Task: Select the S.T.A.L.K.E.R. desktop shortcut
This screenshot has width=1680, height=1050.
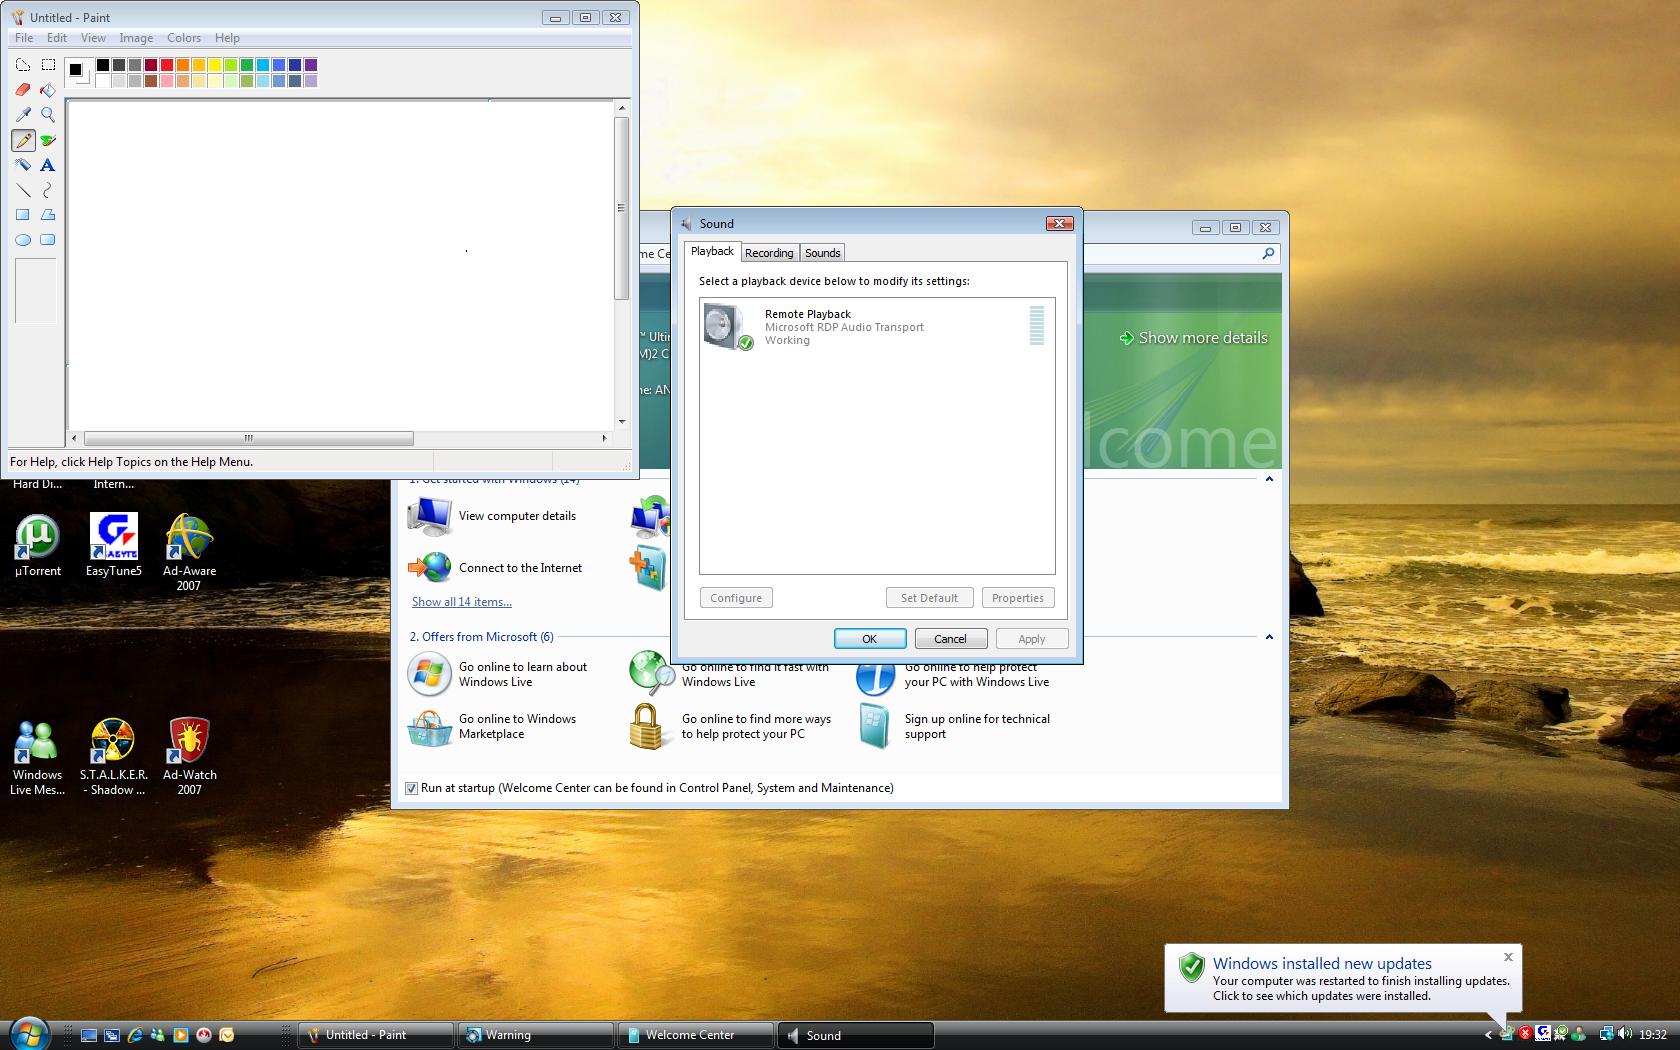Action: (x=113, y=756)
